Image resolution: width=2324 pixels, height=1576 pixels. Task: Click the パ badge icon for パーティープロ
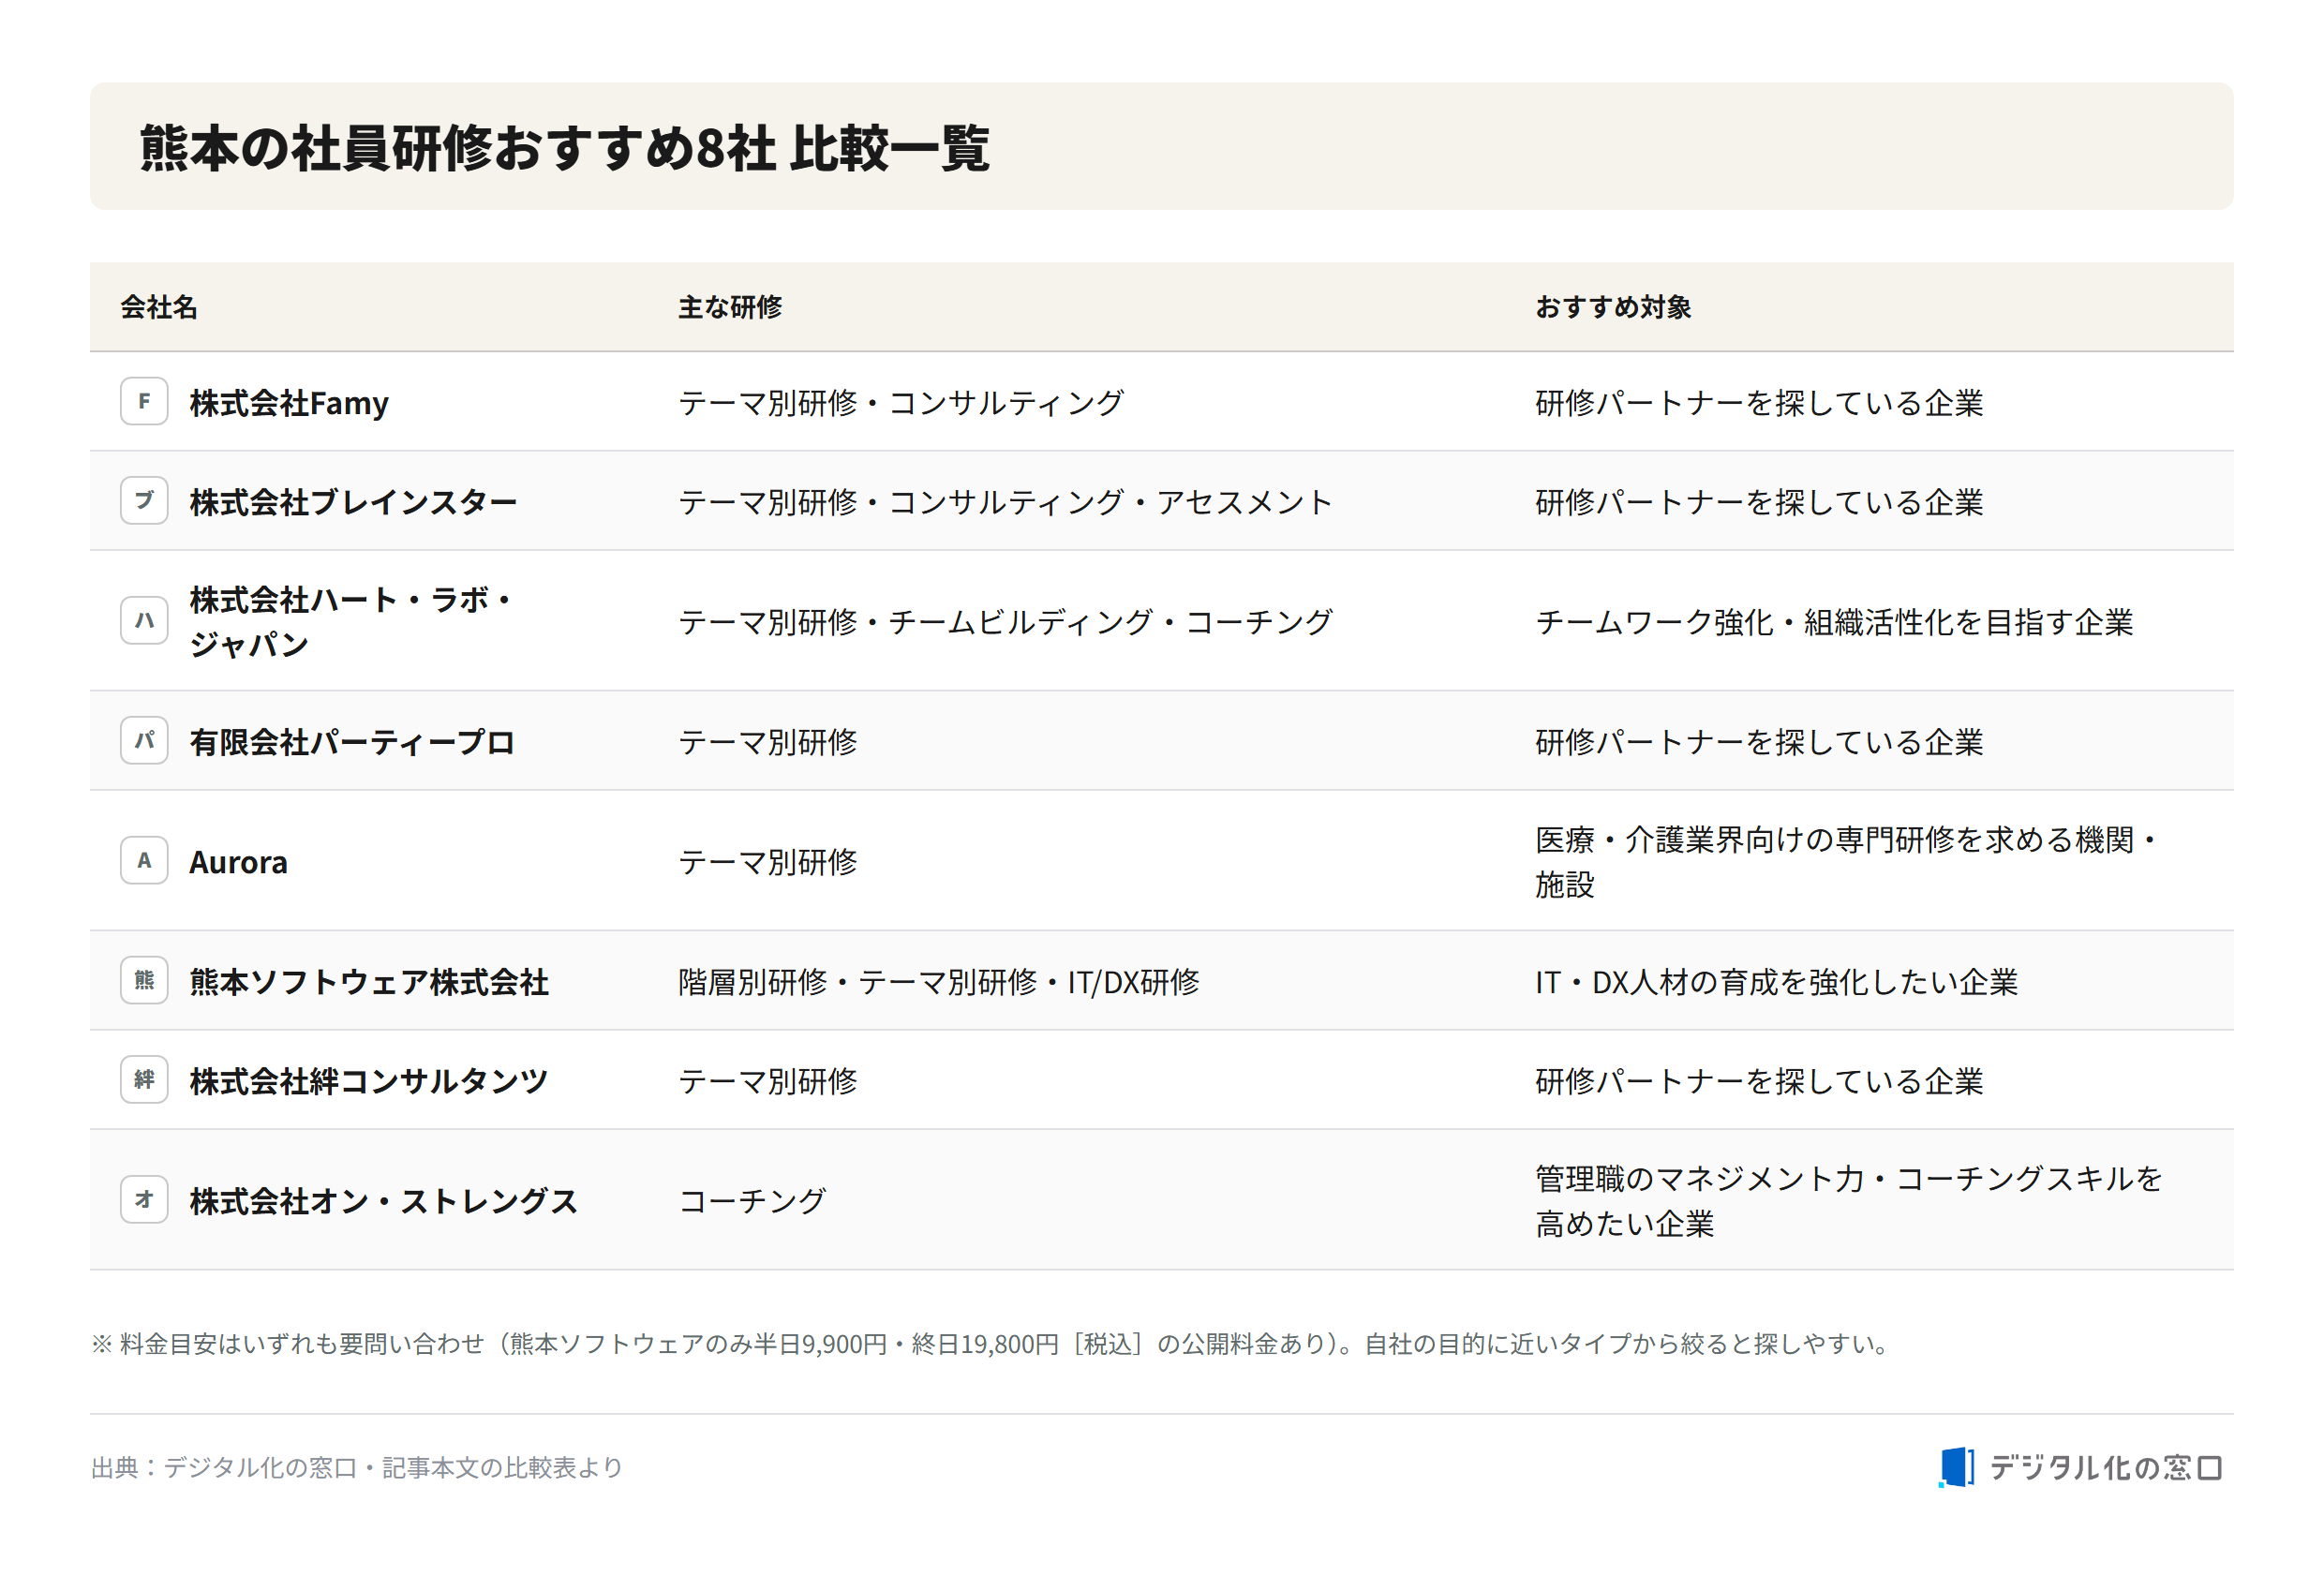coord(144,740)
